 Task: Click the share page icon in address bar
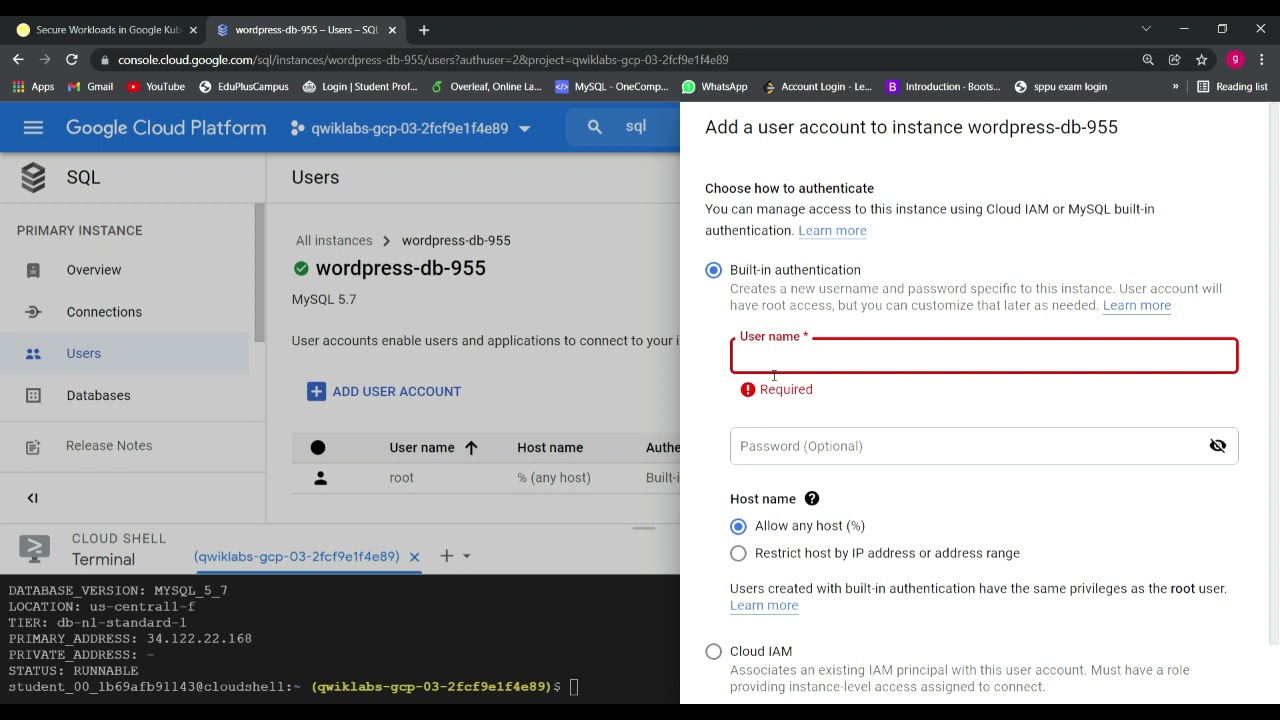(1175, 60)
